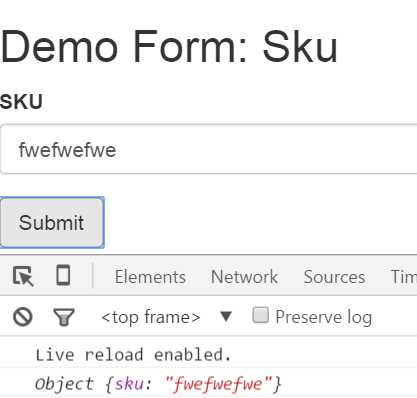Click the Demo Form: Sku heading
Viewport: 417px width, 398px height.
point(169,46)
